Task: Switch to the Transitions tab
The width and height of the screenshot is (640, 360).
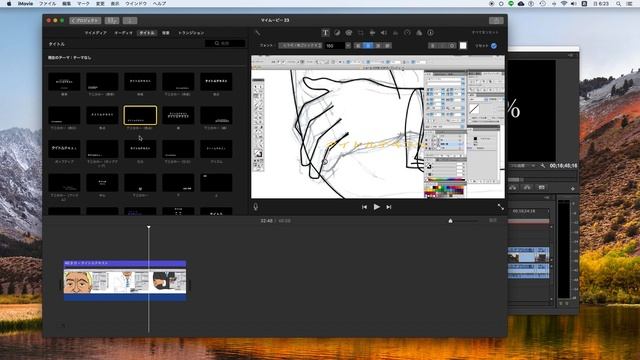Action: coord(191,33)
